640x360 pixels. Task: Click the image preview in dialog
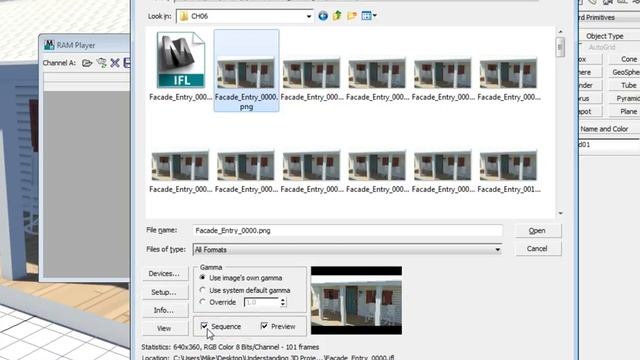click(x=356, y=300)
